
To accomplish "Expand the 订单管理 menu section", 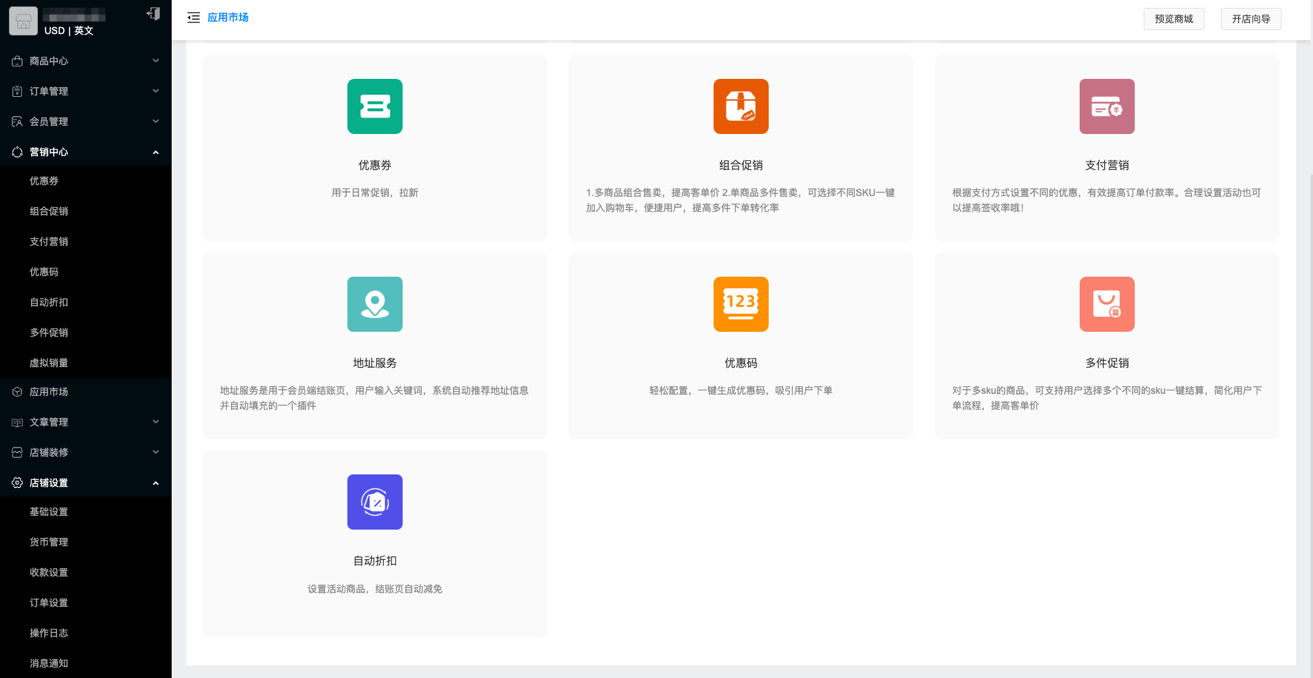I will (x=85, y=91).
